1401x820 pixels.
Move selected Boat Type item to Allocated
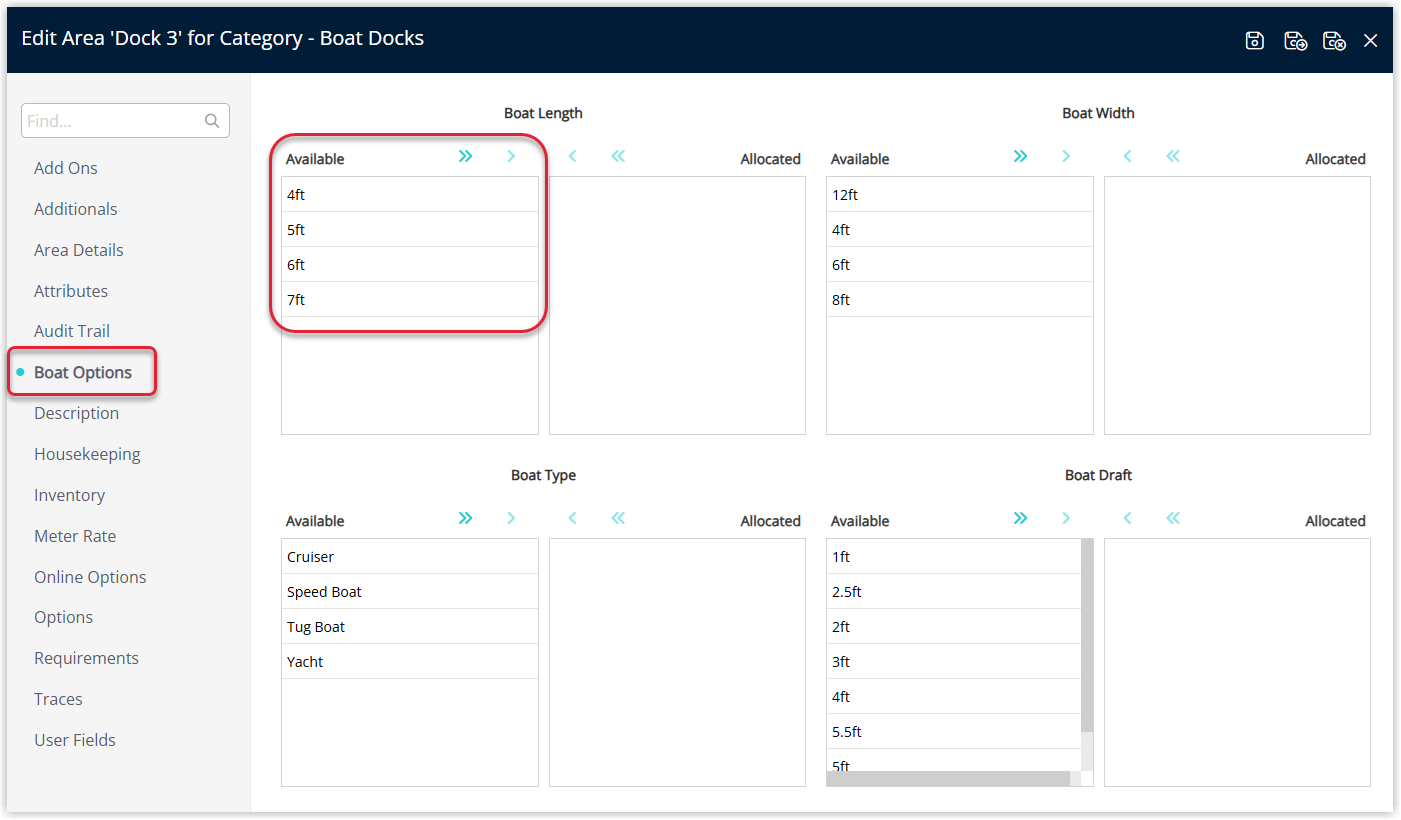click(511, 518)
